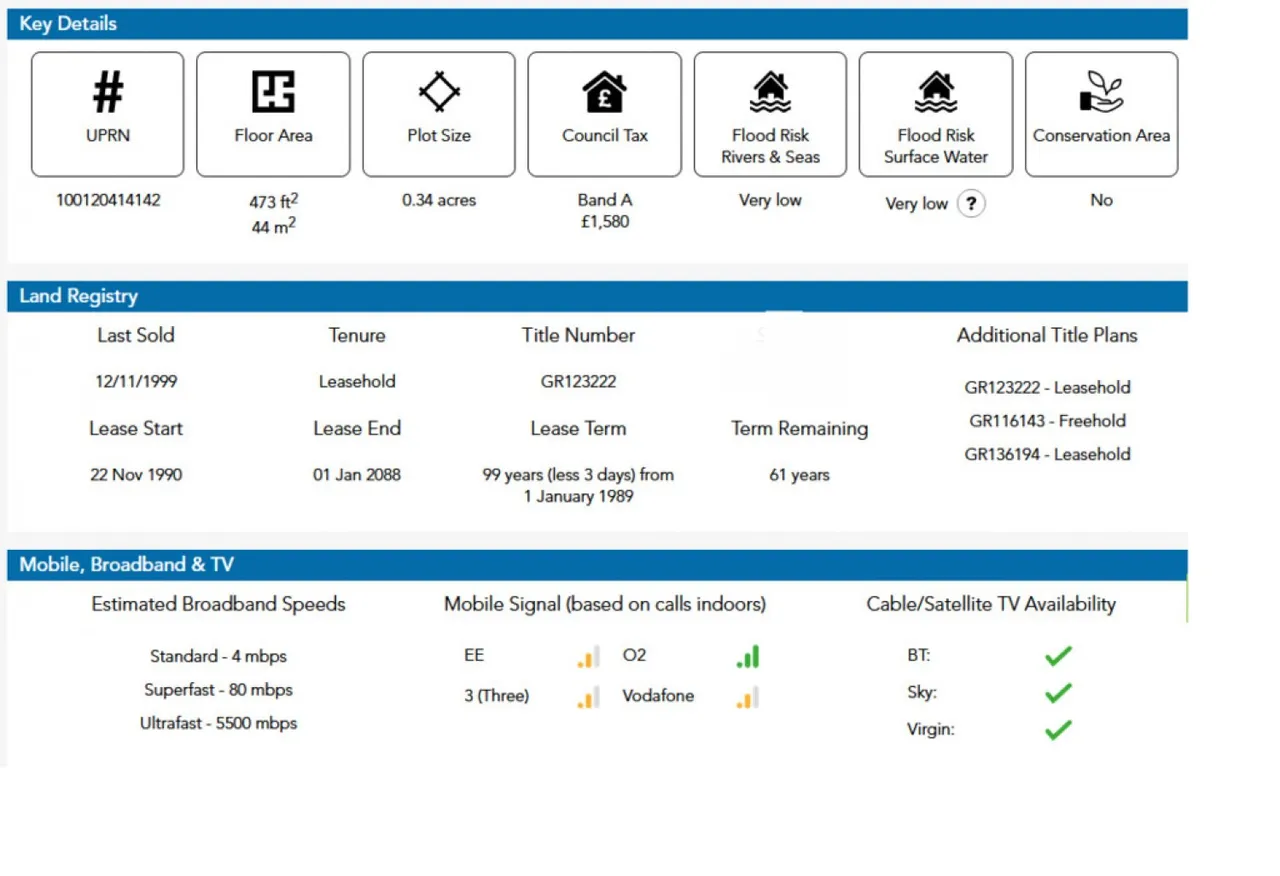Click the BT availability green checkmark

1058,656
